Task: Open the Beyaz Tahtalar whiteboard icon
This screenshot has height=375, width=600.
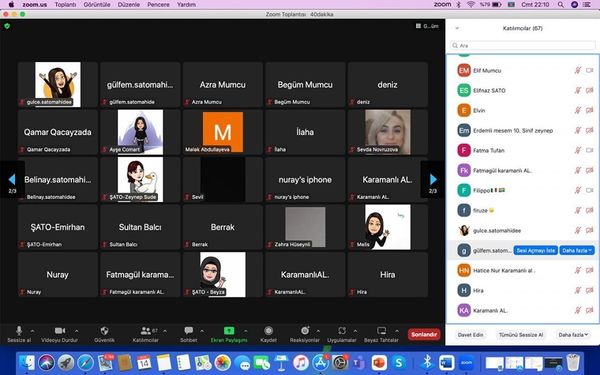Action: [x=381, y=331]
